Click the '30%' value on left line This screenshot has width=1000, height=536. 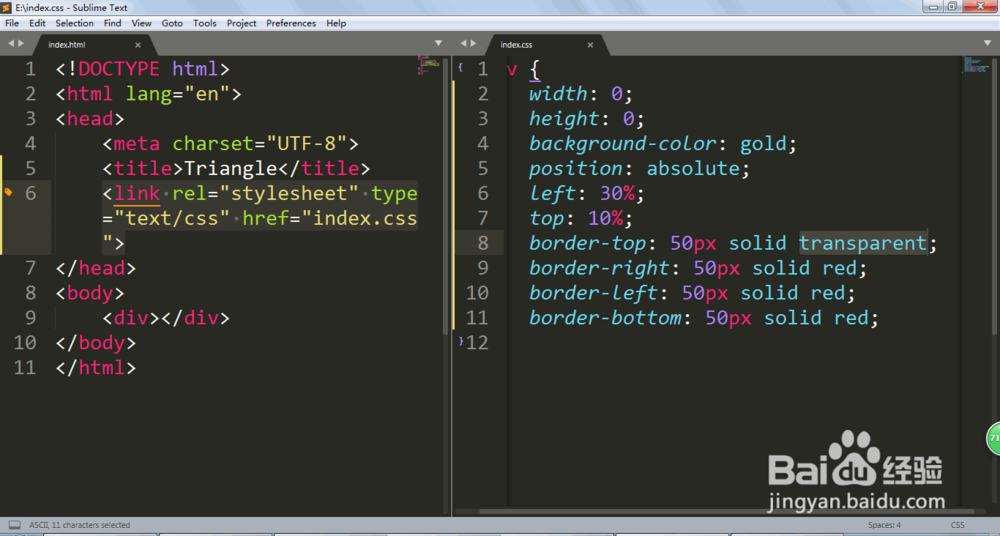tap(617, 193)
